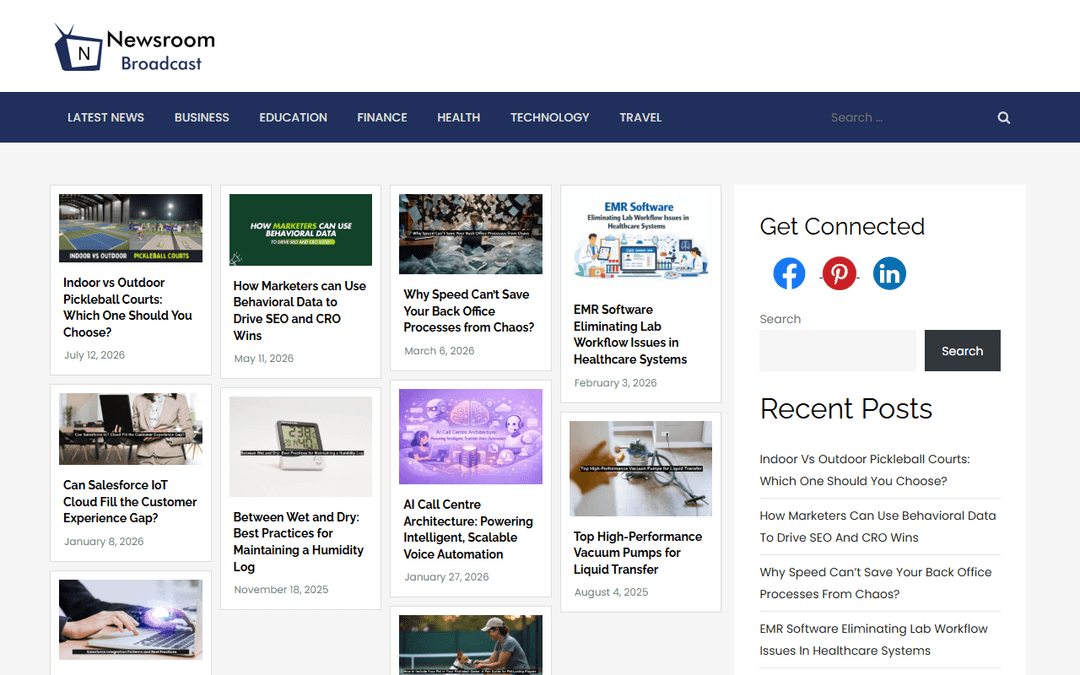1080x675 pixels.
Task: Open EMR Software Eliminating Lab Workflow article title
Action: tap(630, 335)
